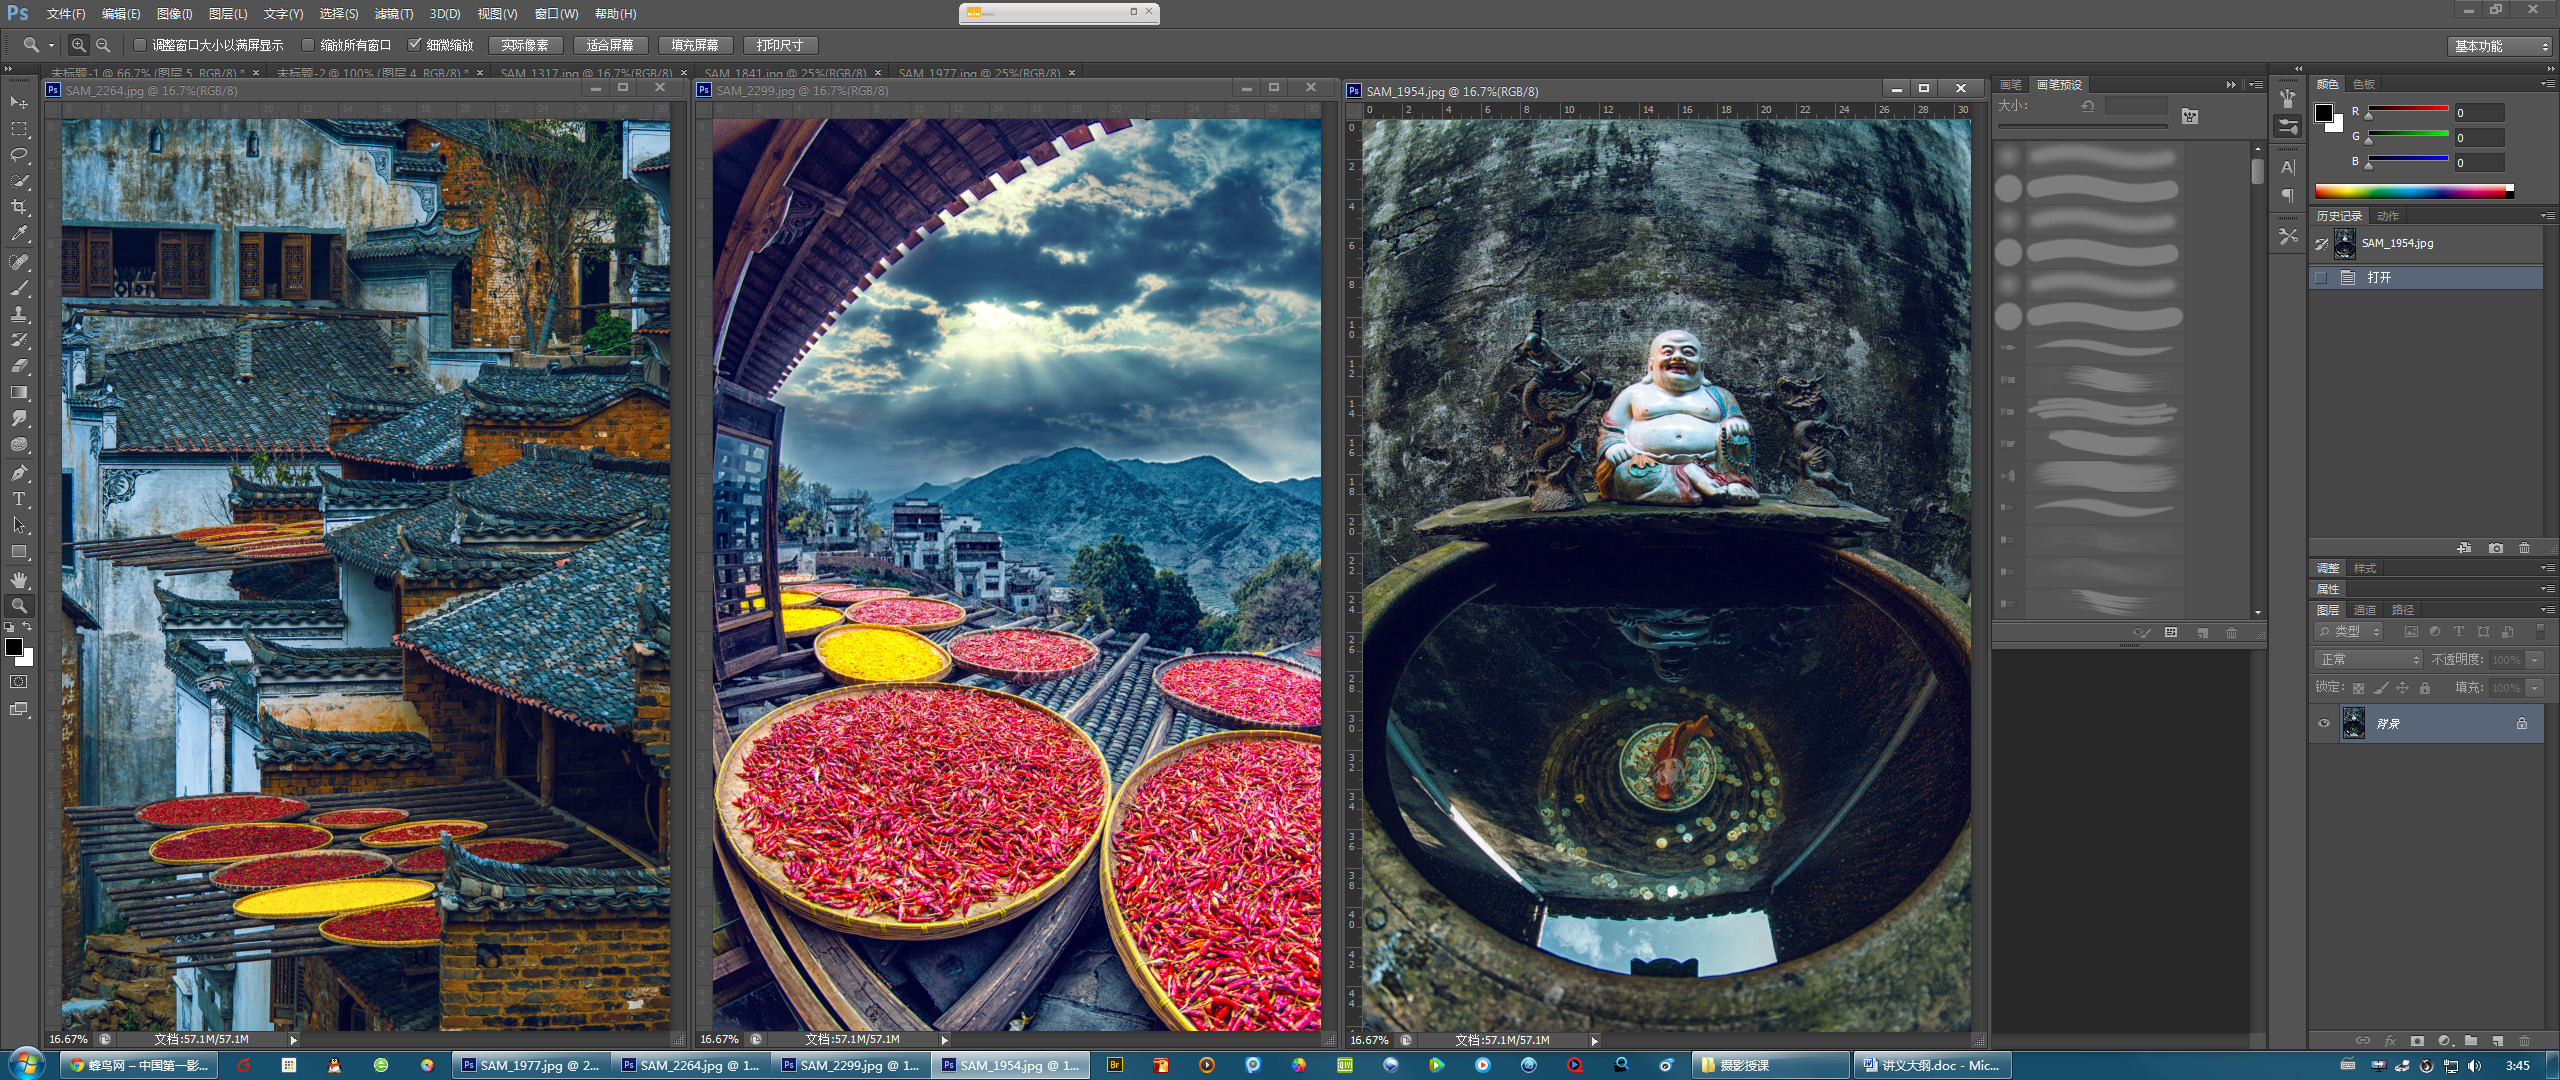
Task: Open Preset Manager in Brush Presets panel
Action: tap(2171, 632)
